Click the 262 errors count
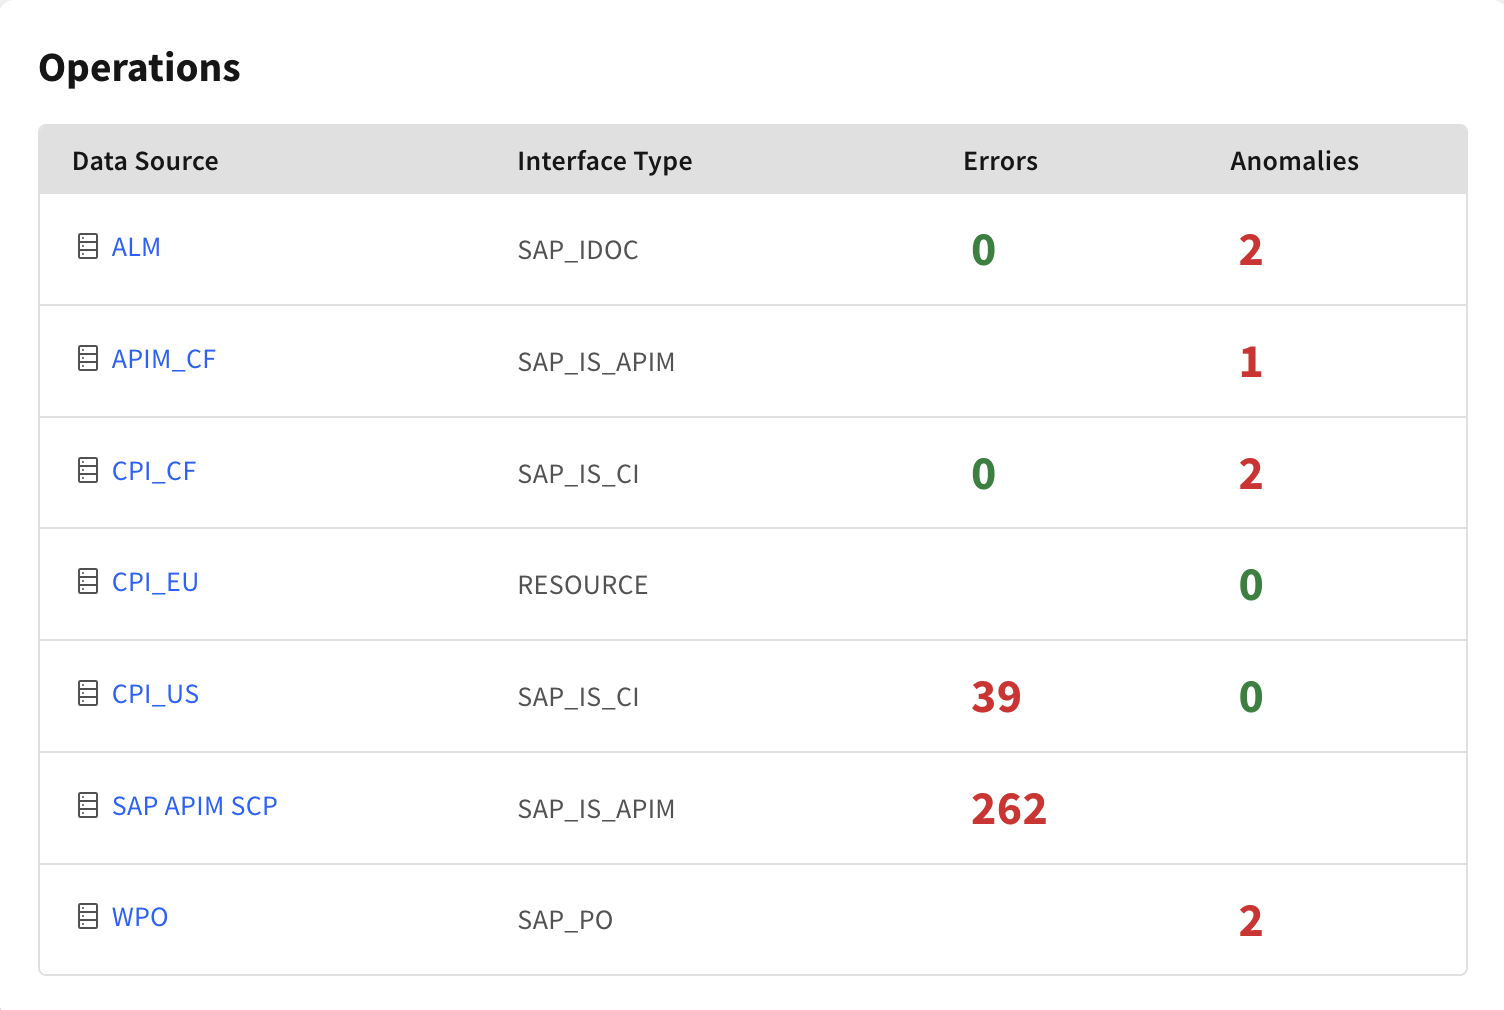The width and height of the screenshot is (1504, 1010). click(1009, 809)
